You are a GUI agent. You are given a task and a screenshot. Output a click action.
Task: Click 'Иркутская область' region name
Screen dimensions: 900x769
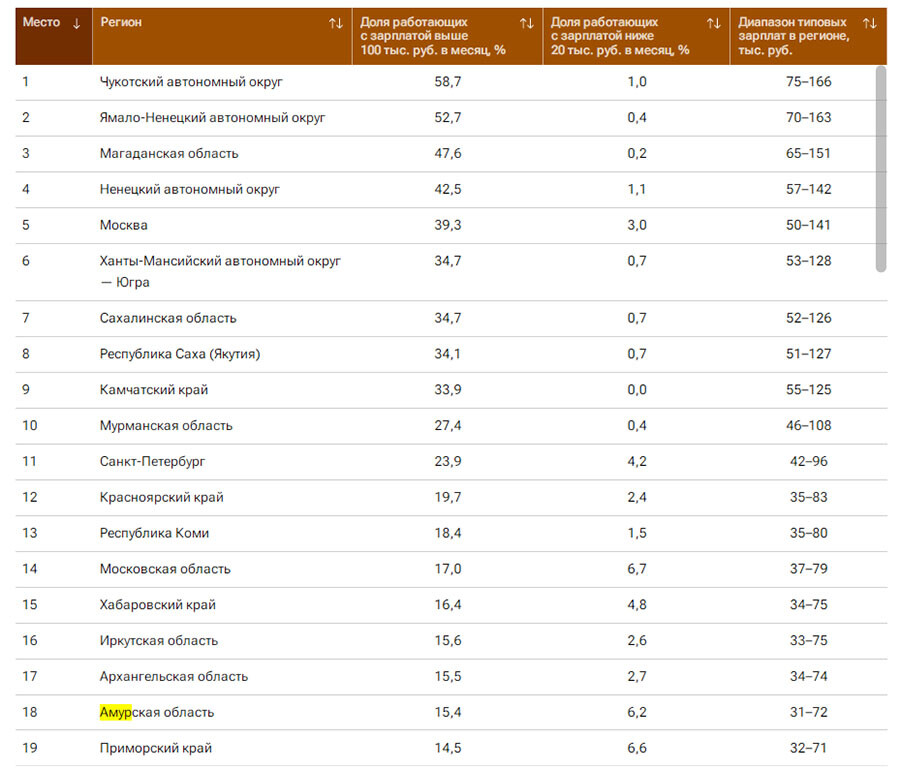(159, 640)
